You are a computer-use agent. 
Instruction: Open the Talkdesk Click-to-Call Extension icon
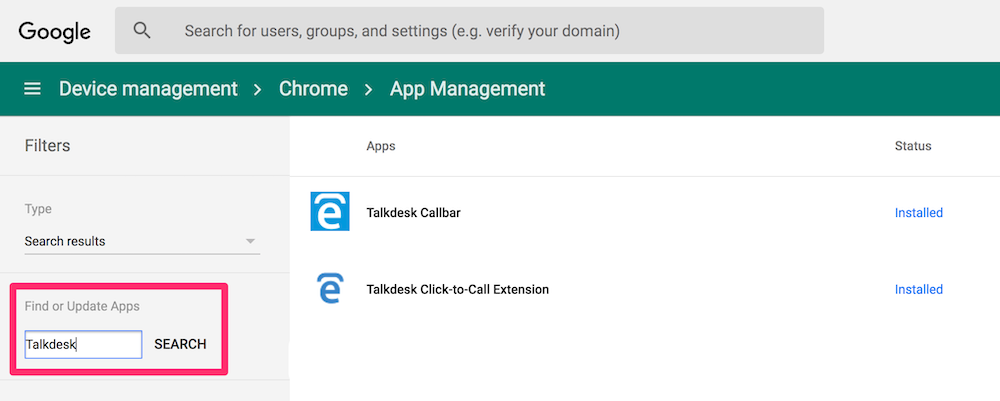click(331, 289)
